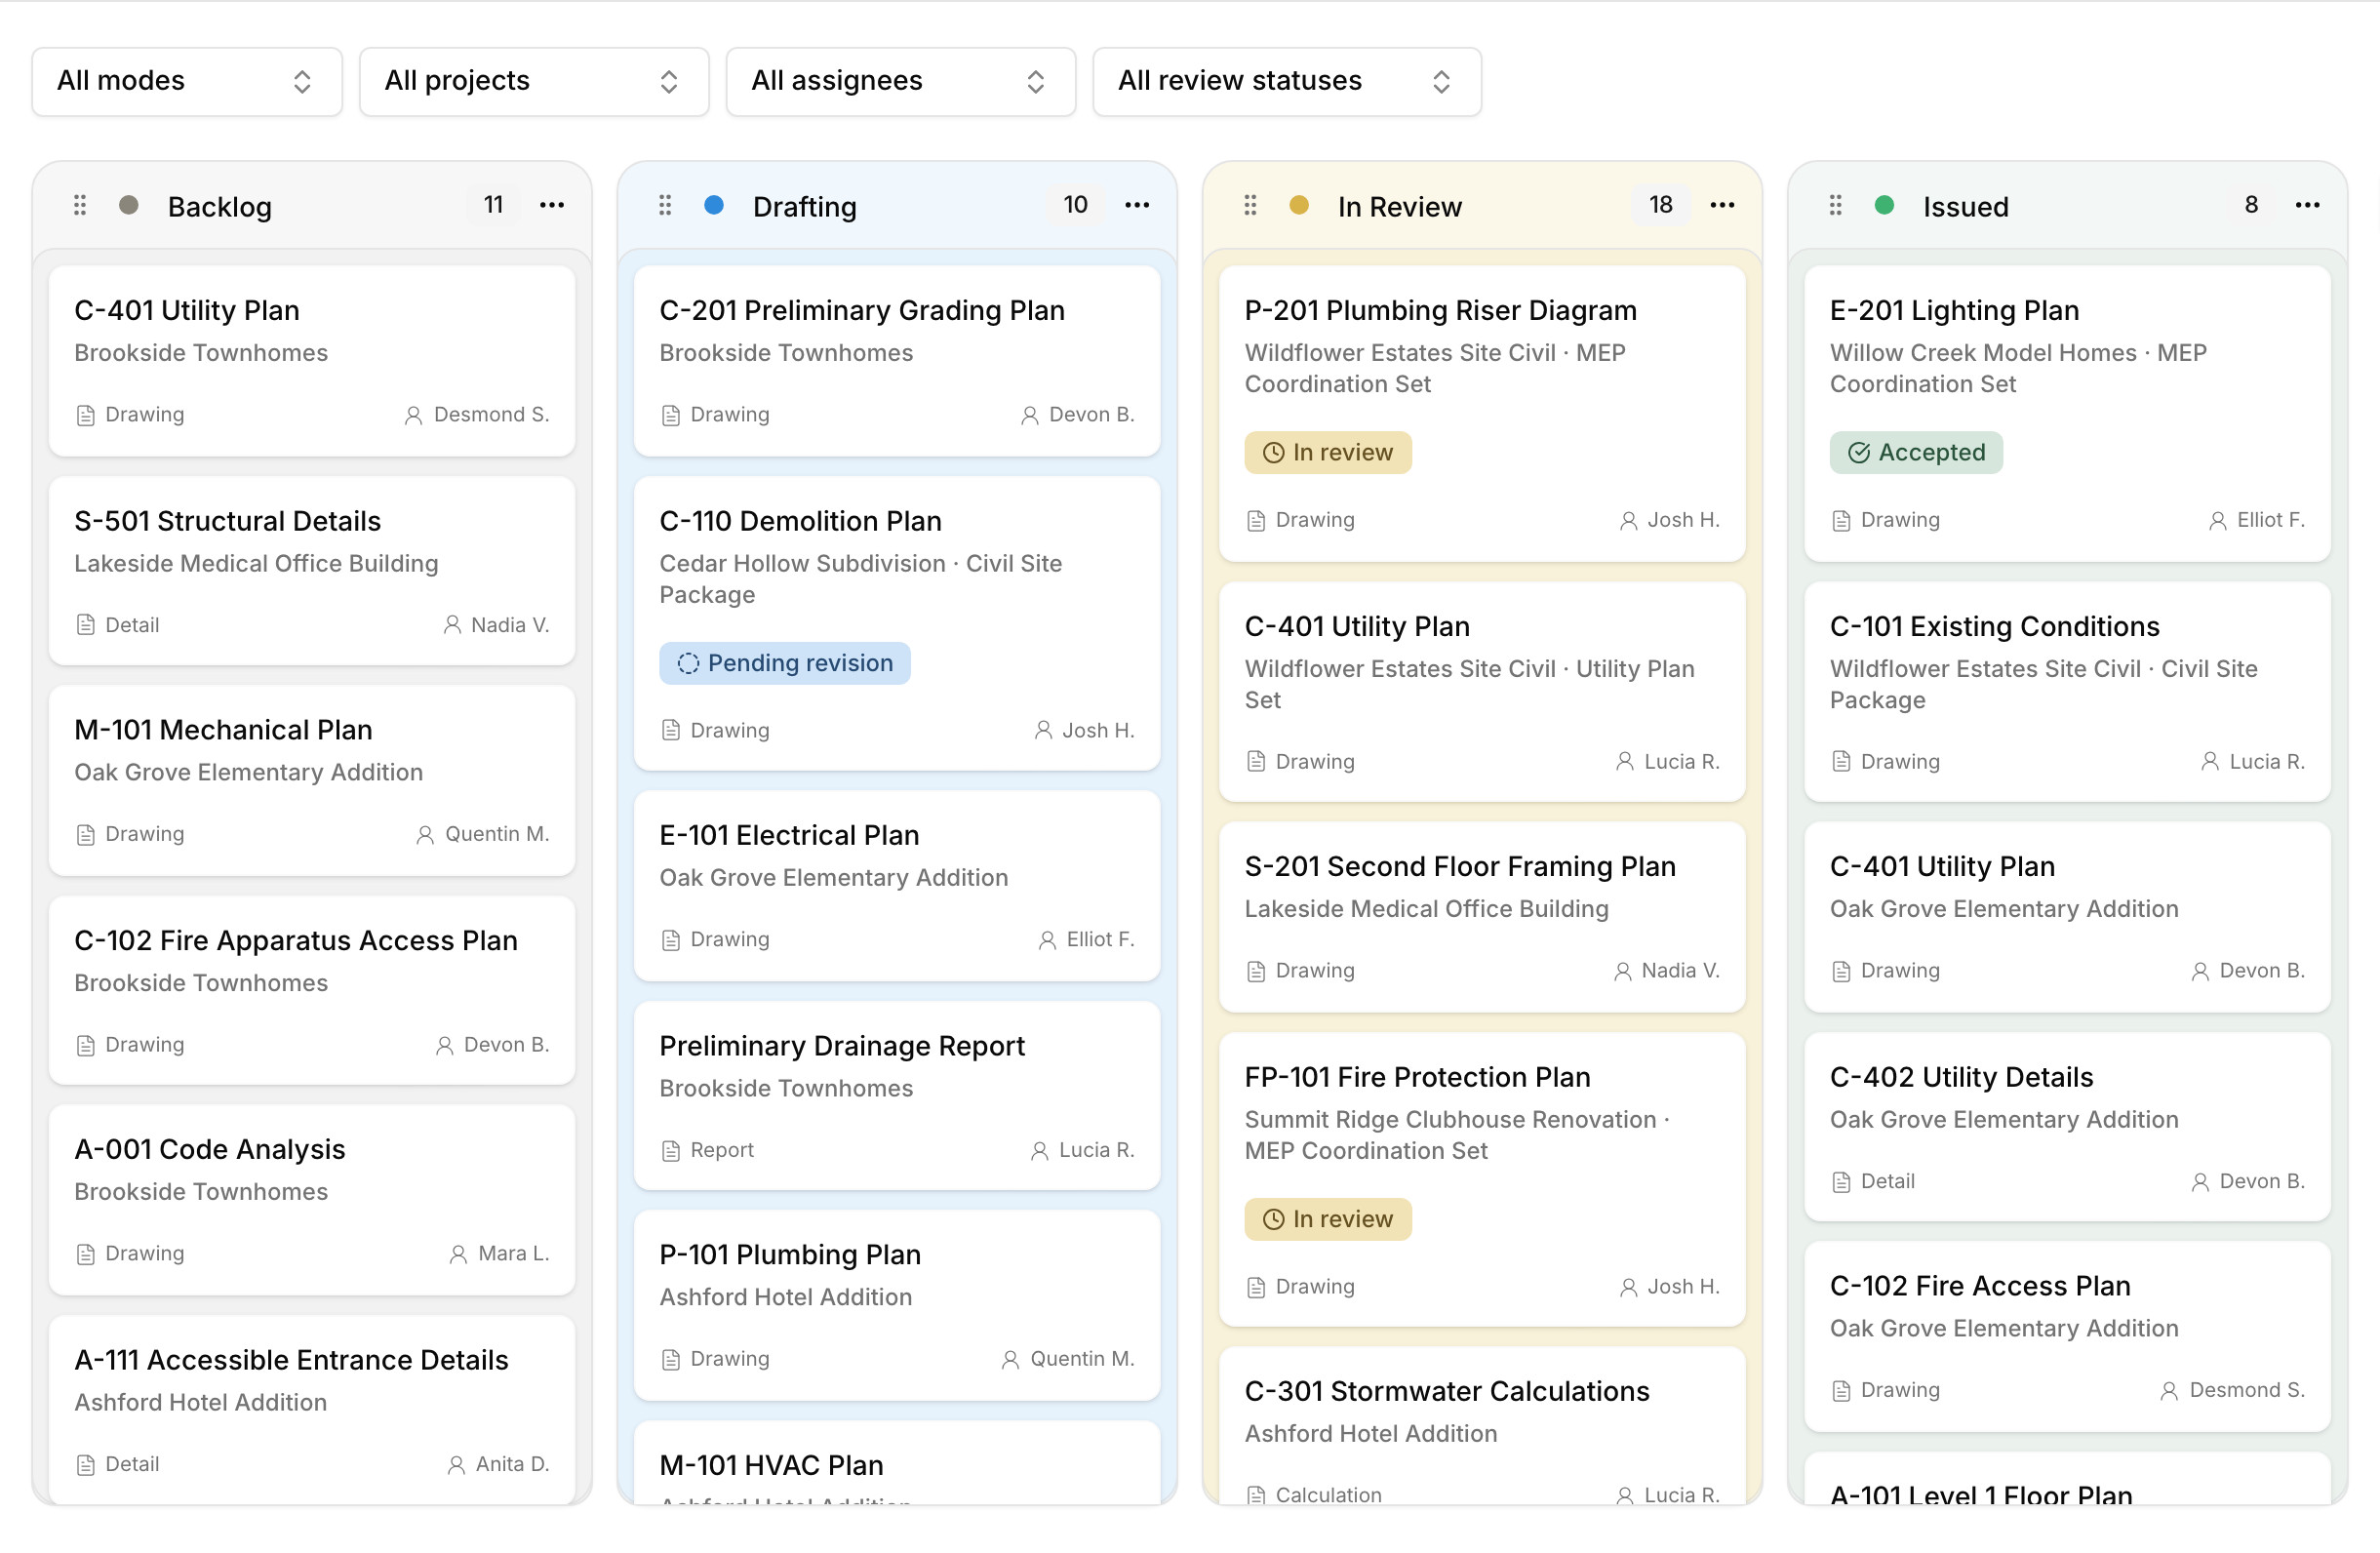Click the In Review column drag handle

(x=1250, y=206)
